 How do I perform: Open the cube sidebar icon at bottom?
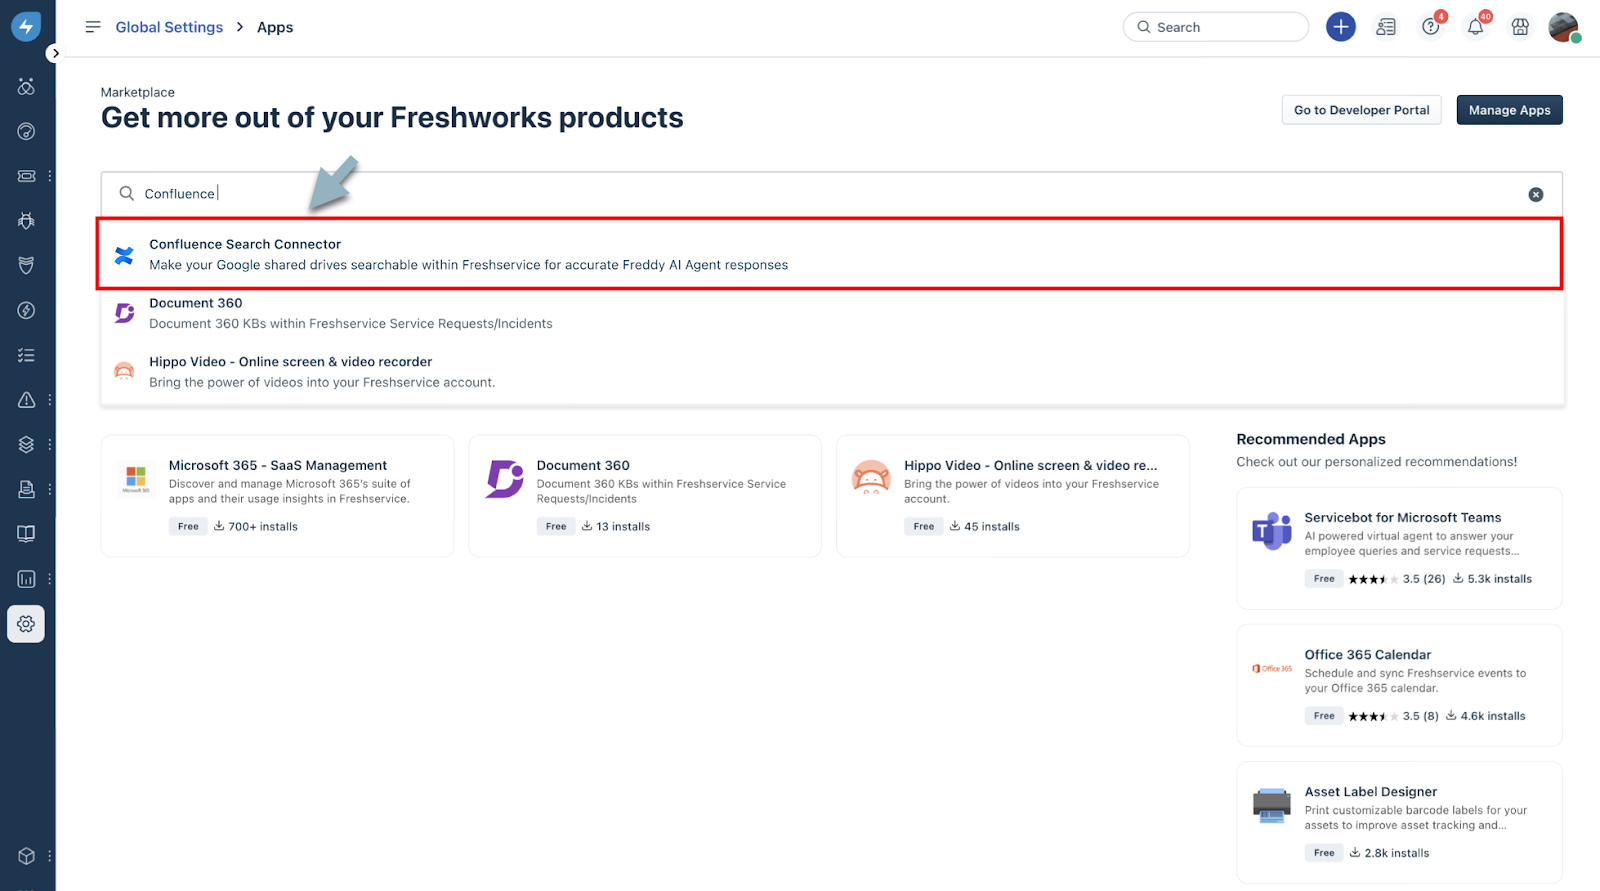pos(26,856)
